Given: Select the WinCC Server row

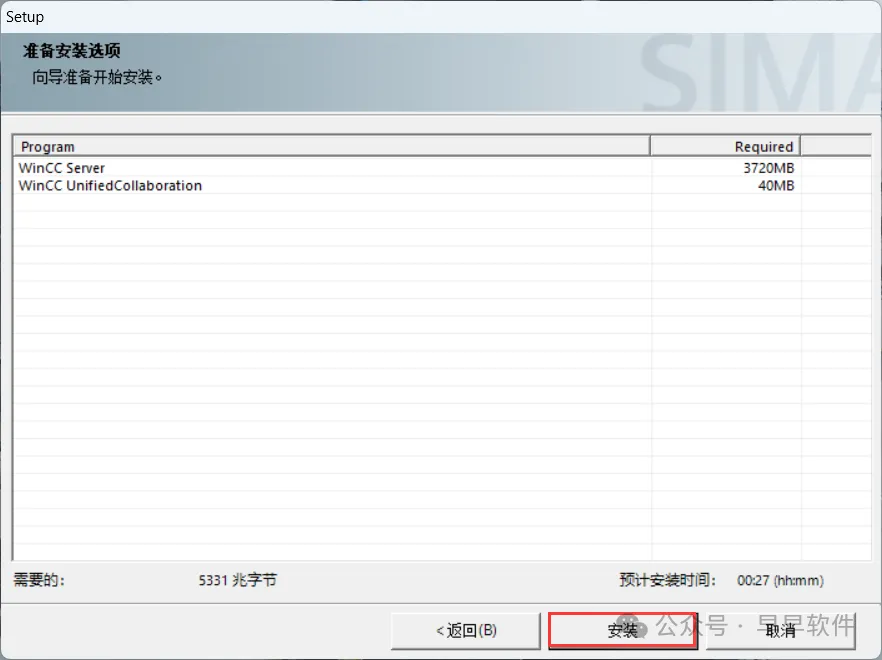Looking at the screenshot, I should pos(442,168).
